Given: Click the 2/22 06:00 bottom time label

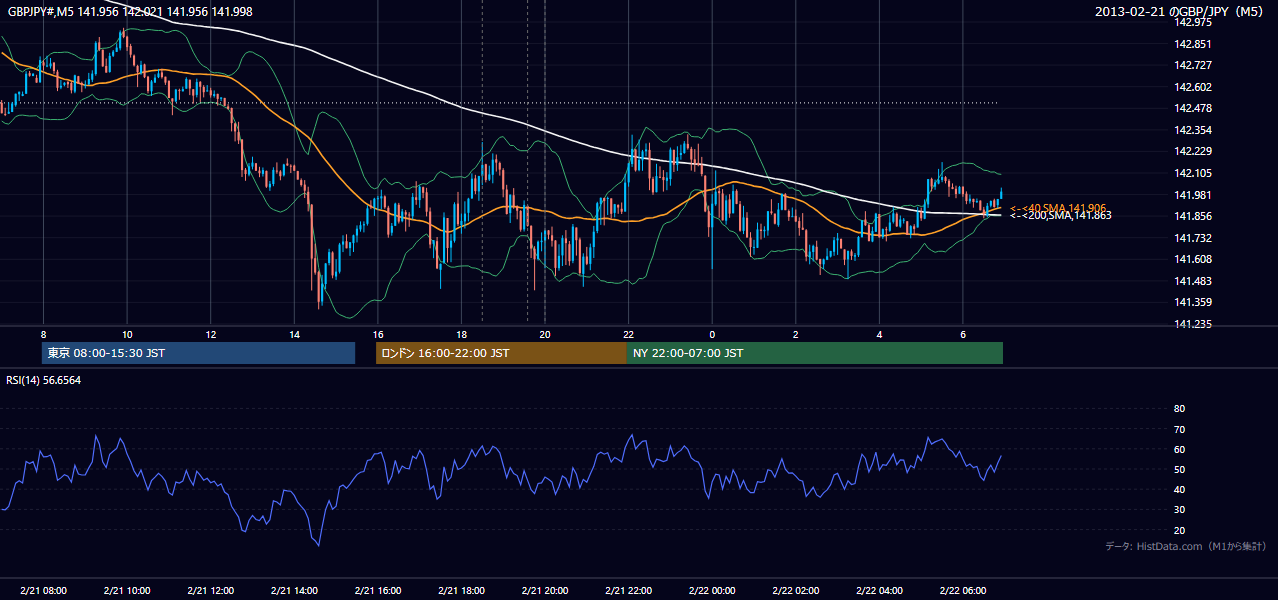Looking at the screenshot, I should pyautogui.click(x=963, y=591).
